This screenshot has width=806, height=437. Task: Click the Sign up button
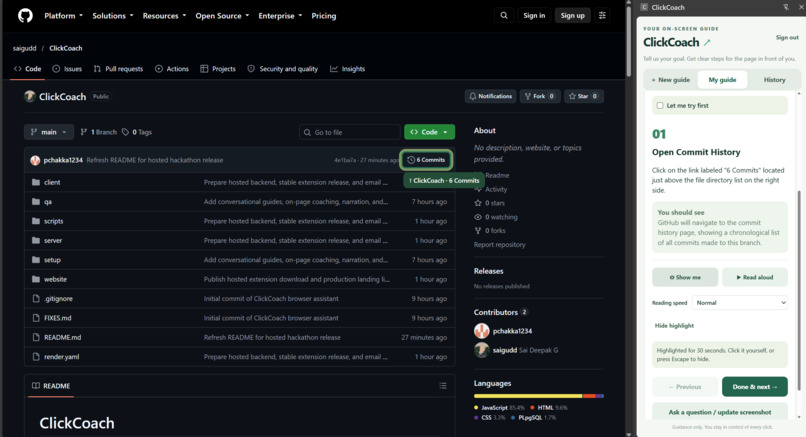pyautogui.click(x=572, y=15)
